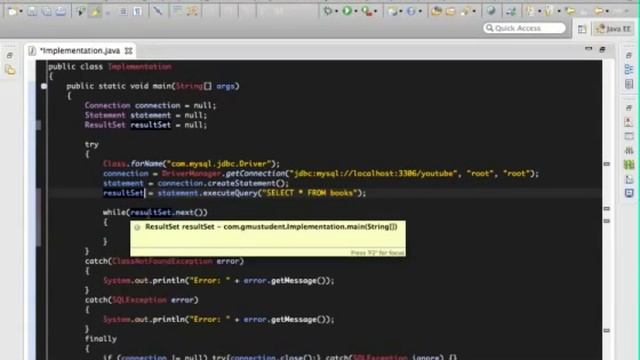Viewport: 640px width, 360px height.
Task: Click the New file wizard icon
Action: pyautogui.click(x=11, y=11)
